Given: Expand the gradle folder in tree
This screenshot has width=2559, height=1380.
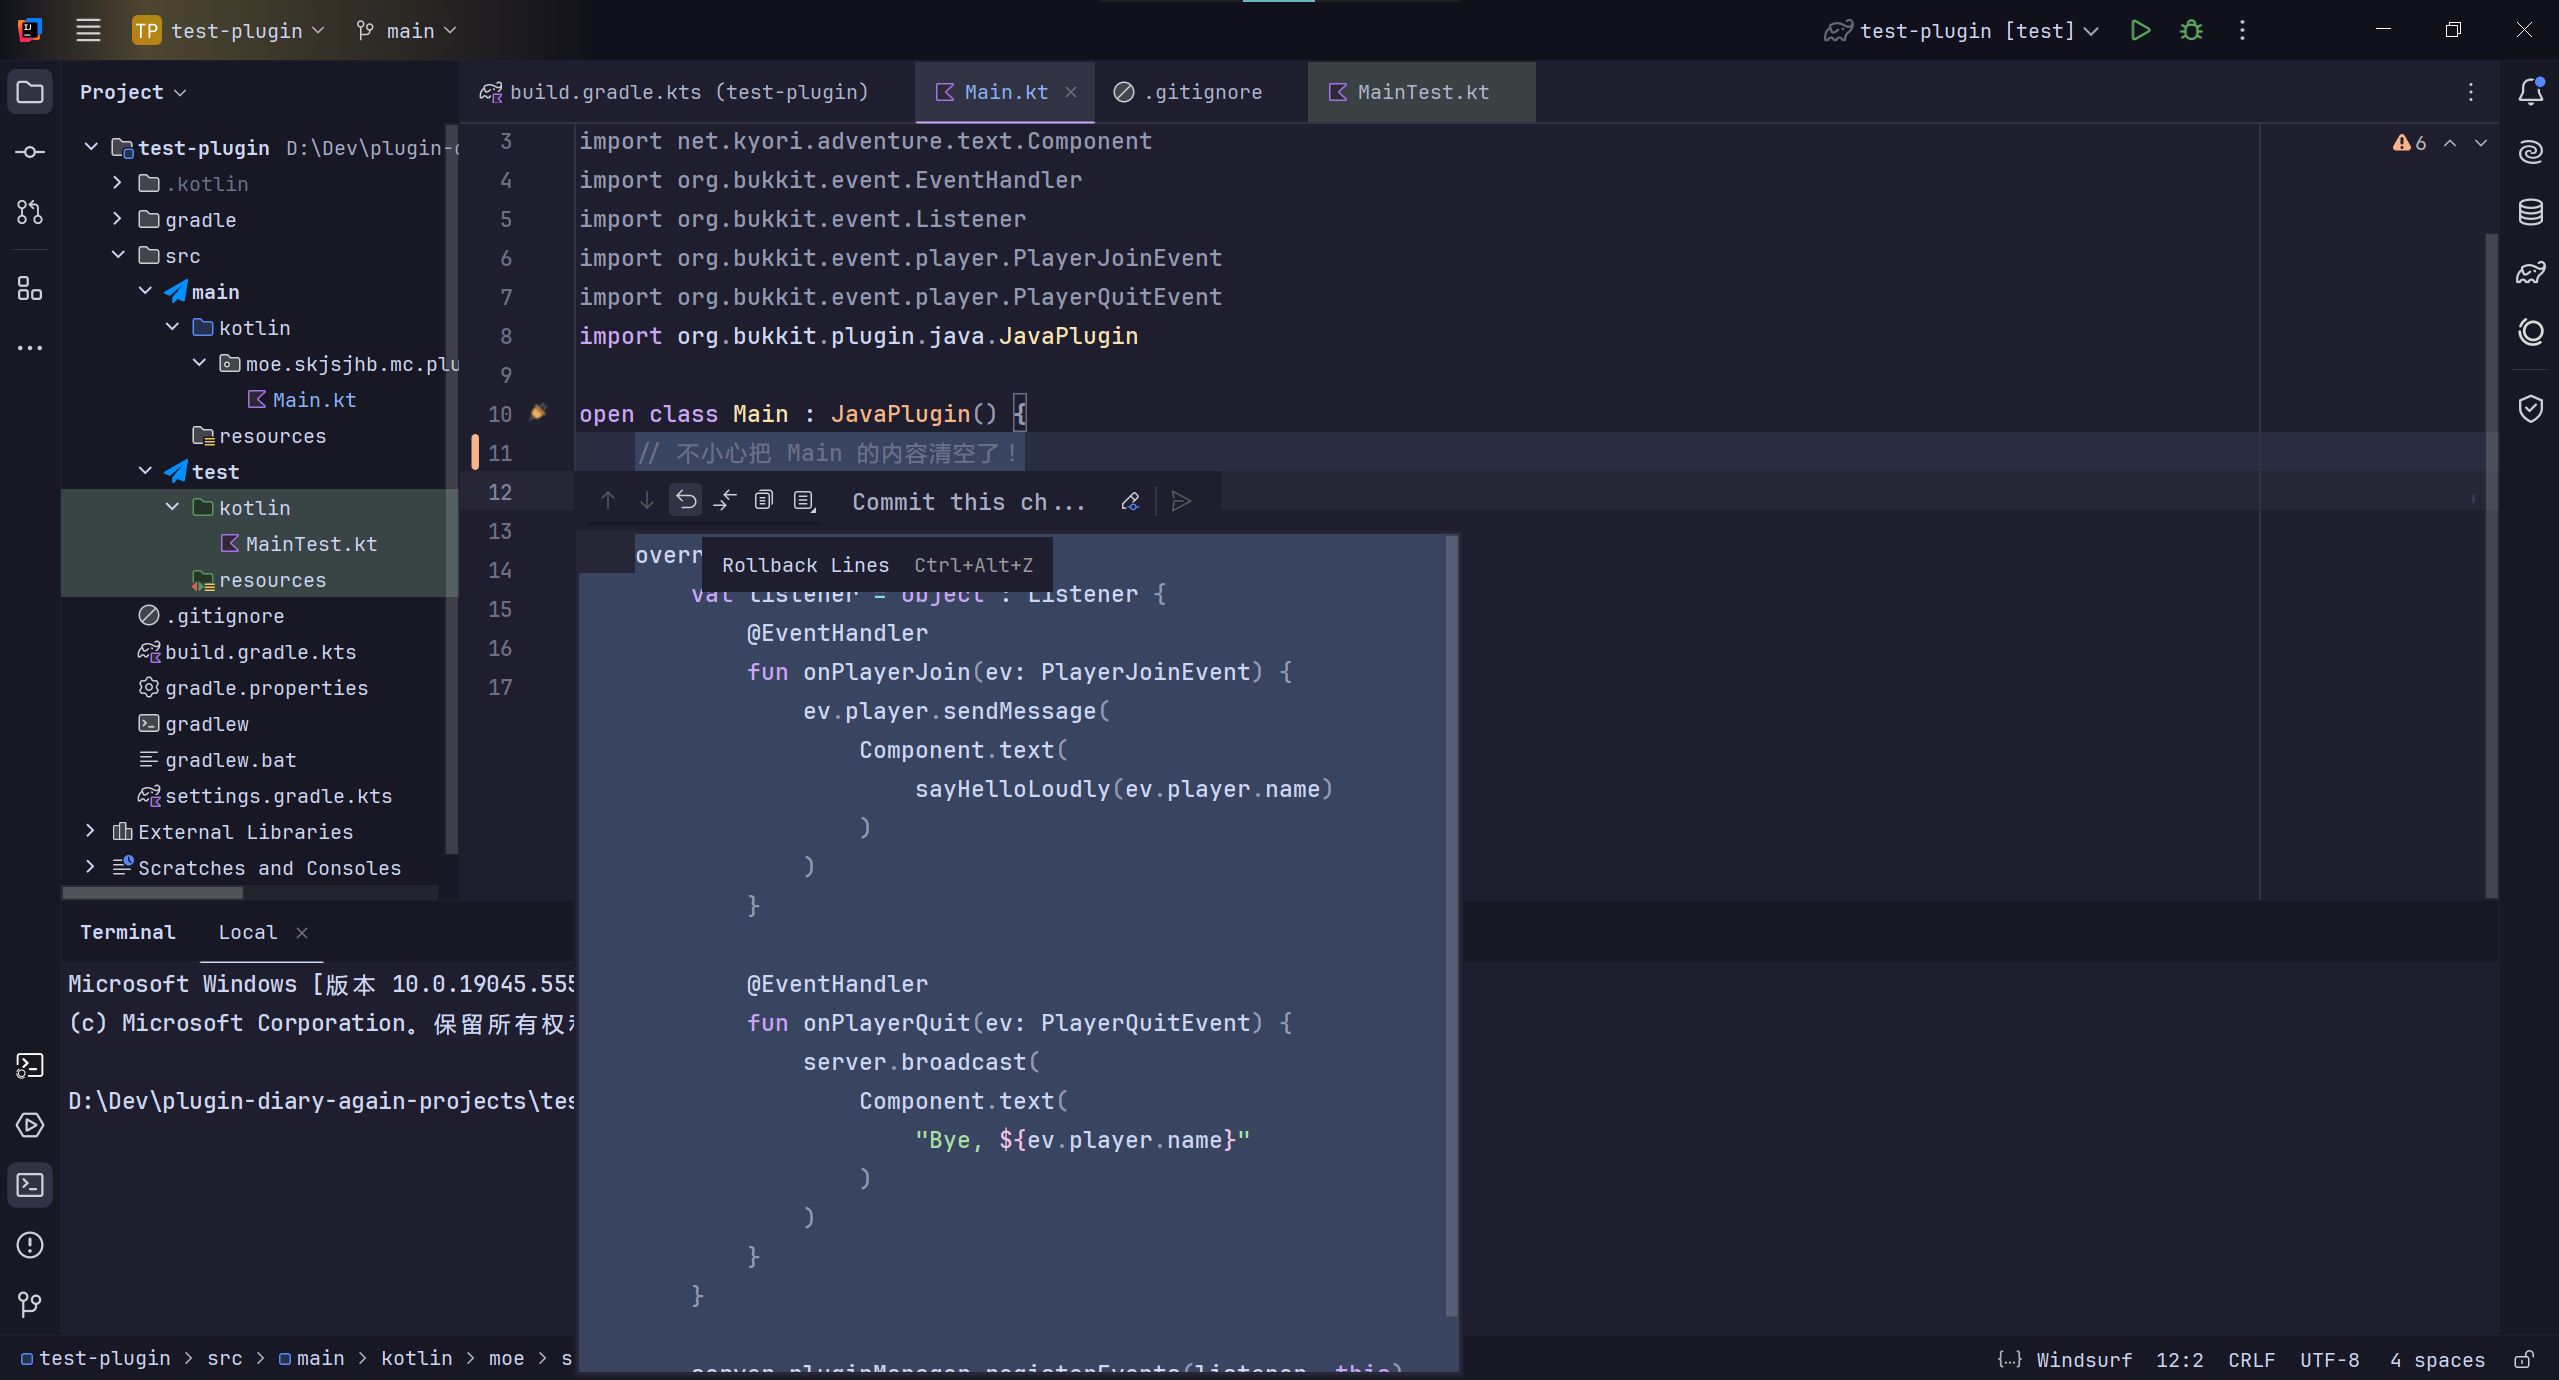Looking at the screenshot, I should click(117, 219).
